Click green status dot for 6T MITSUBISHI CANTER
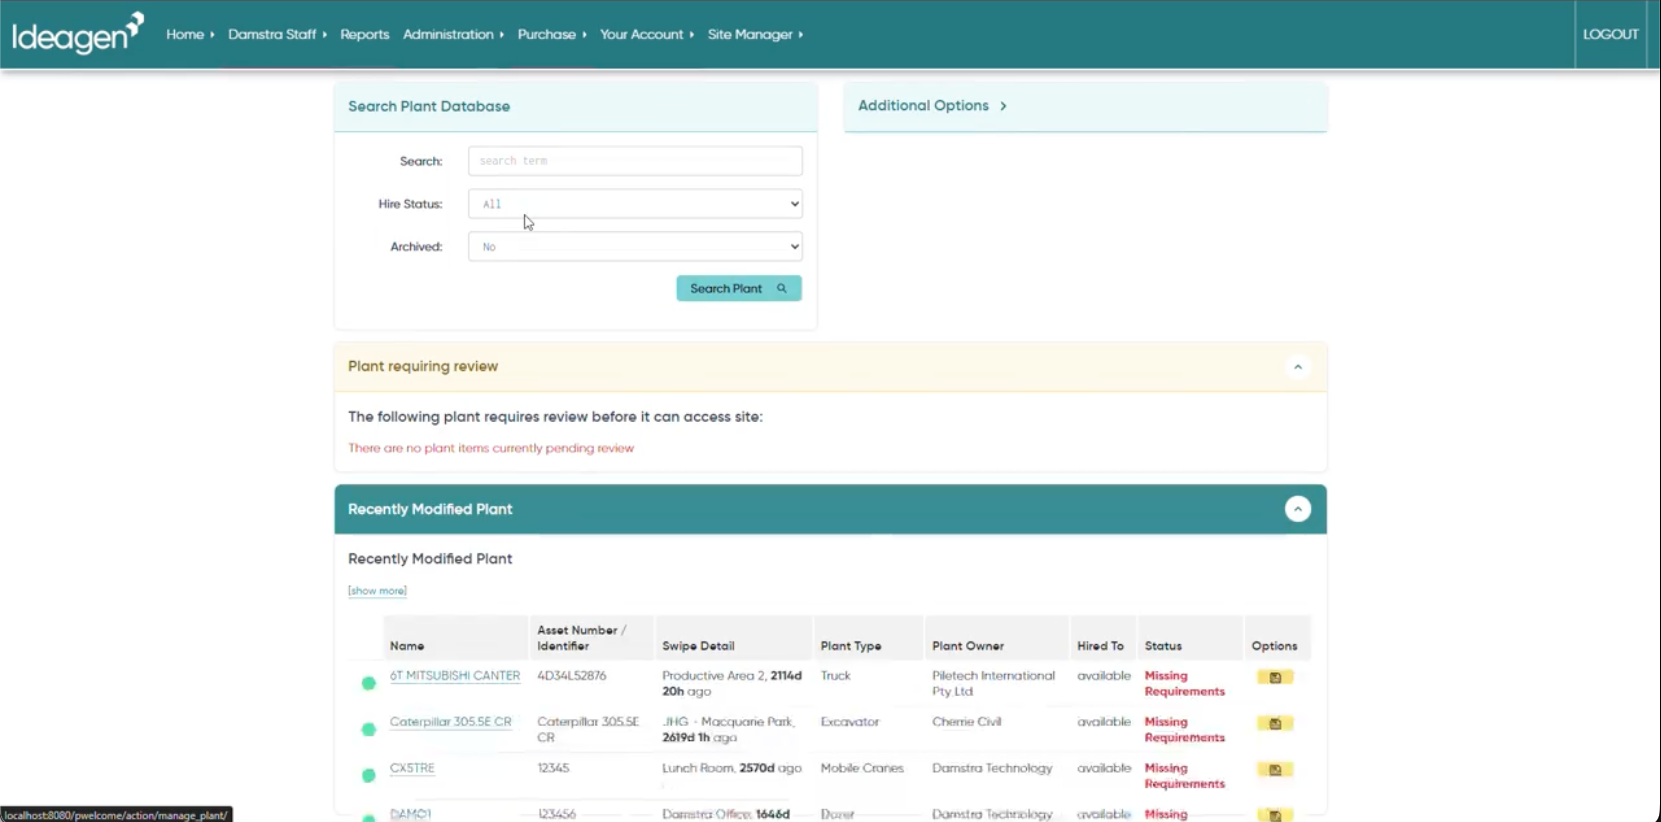Viewport: 1661px width, 822px height. tap(369, 683)
